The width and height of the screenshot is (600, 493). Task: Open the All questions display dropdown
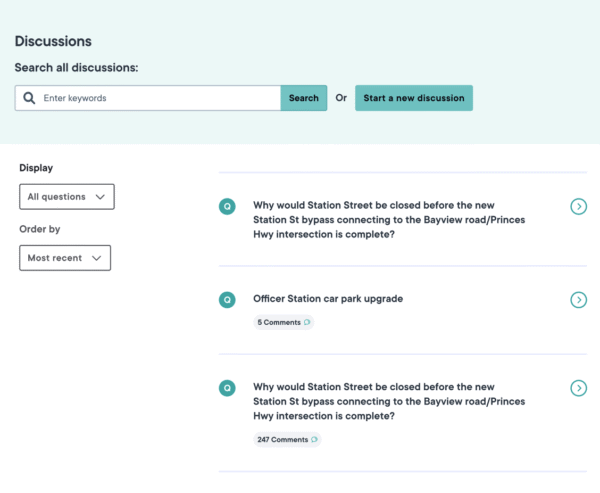tap(67, 197)
